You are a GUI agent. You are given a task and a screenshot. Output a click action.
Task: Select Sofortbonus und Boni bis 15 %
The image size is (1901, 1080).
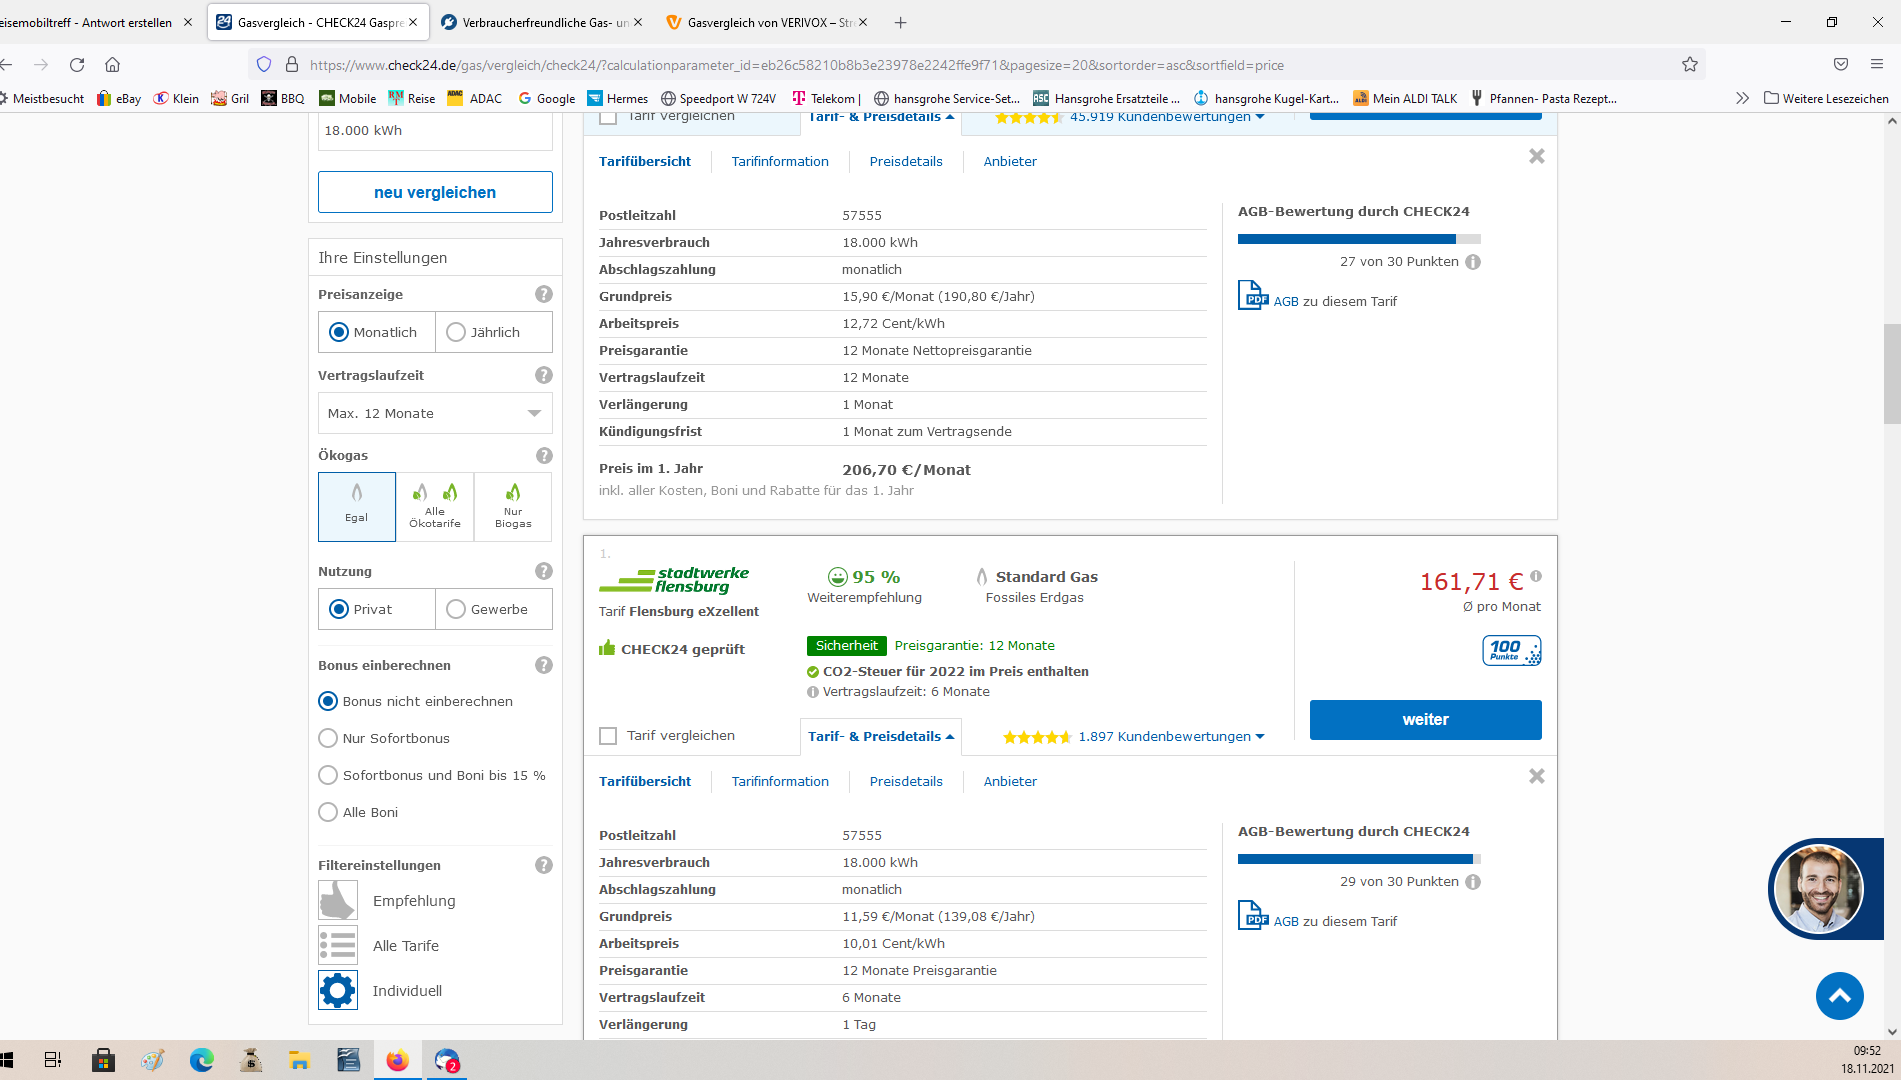328,775
